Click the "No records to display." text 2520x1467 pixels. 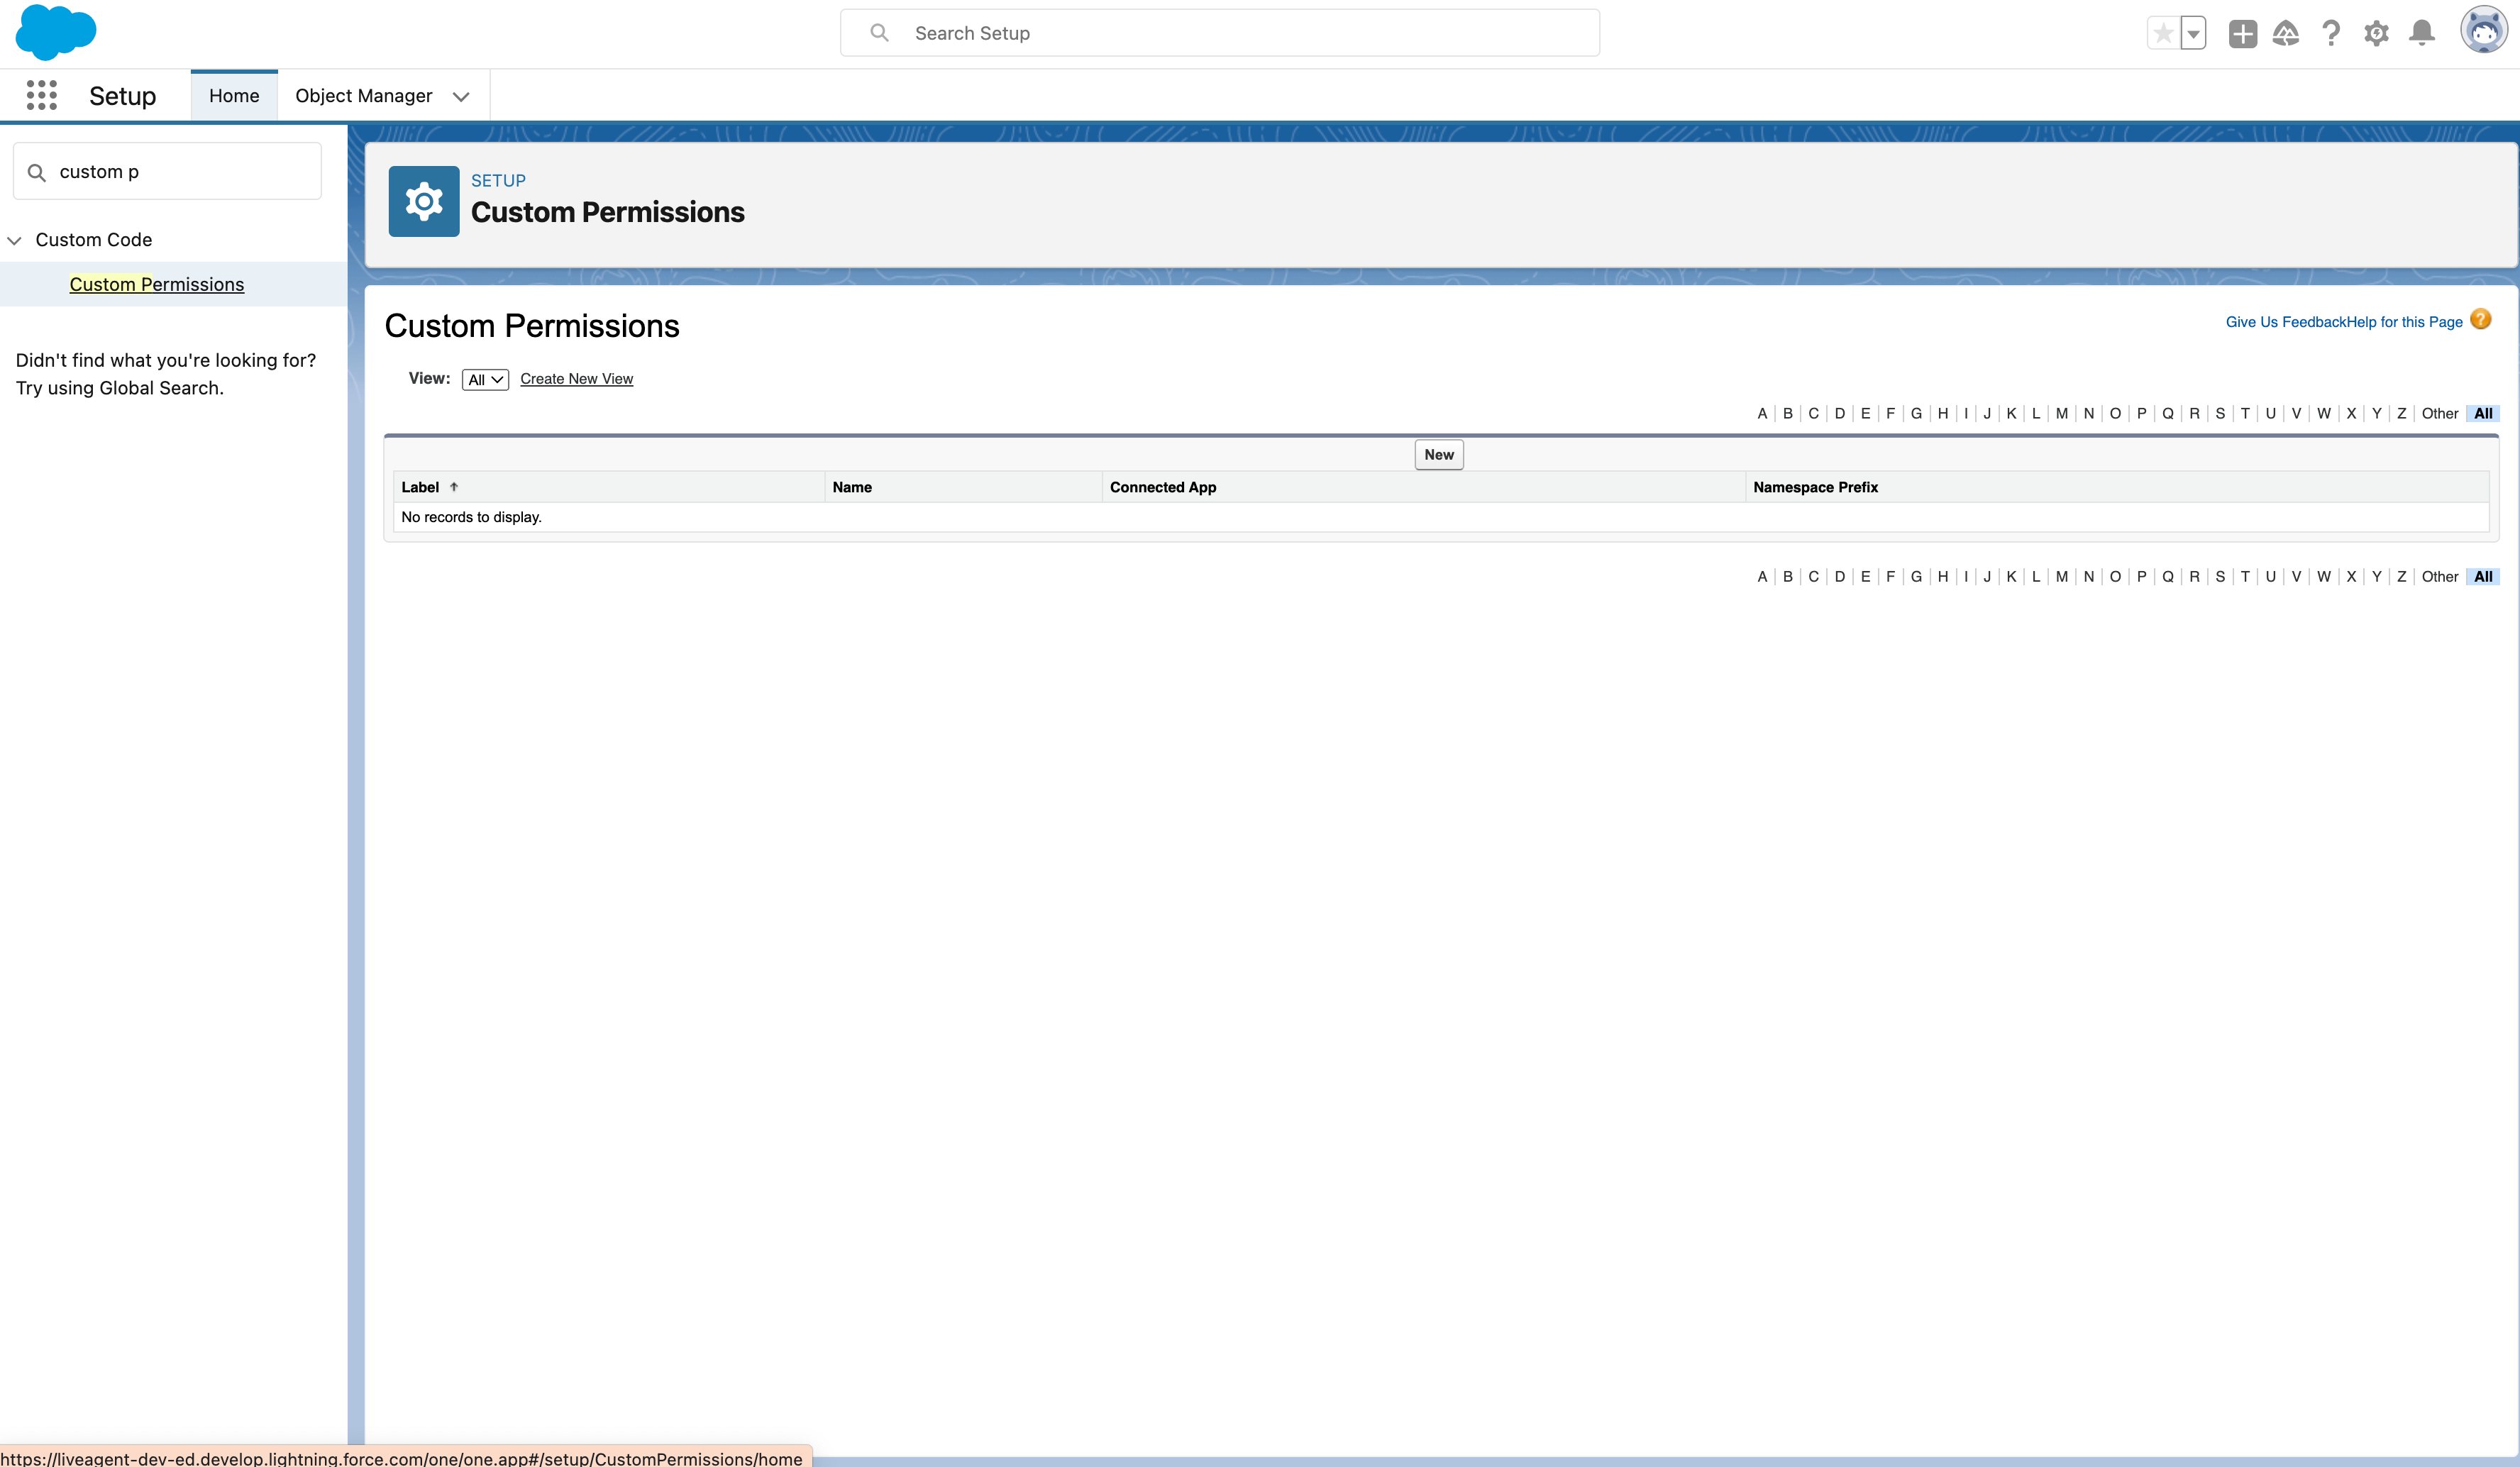click(x=471, y=517)
